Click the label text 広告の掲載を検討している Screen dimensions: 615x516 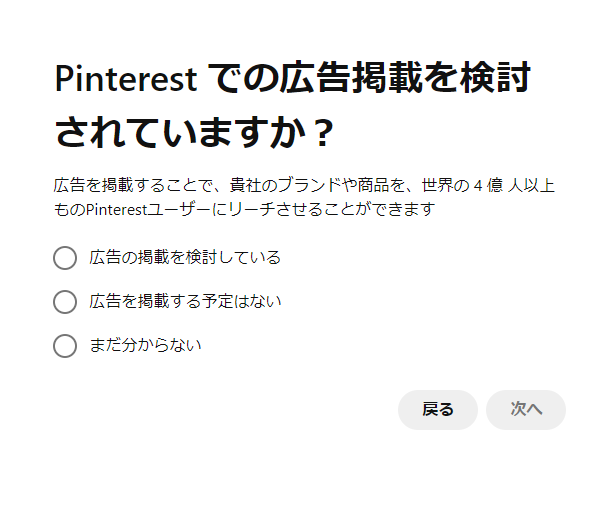(185, 258)
